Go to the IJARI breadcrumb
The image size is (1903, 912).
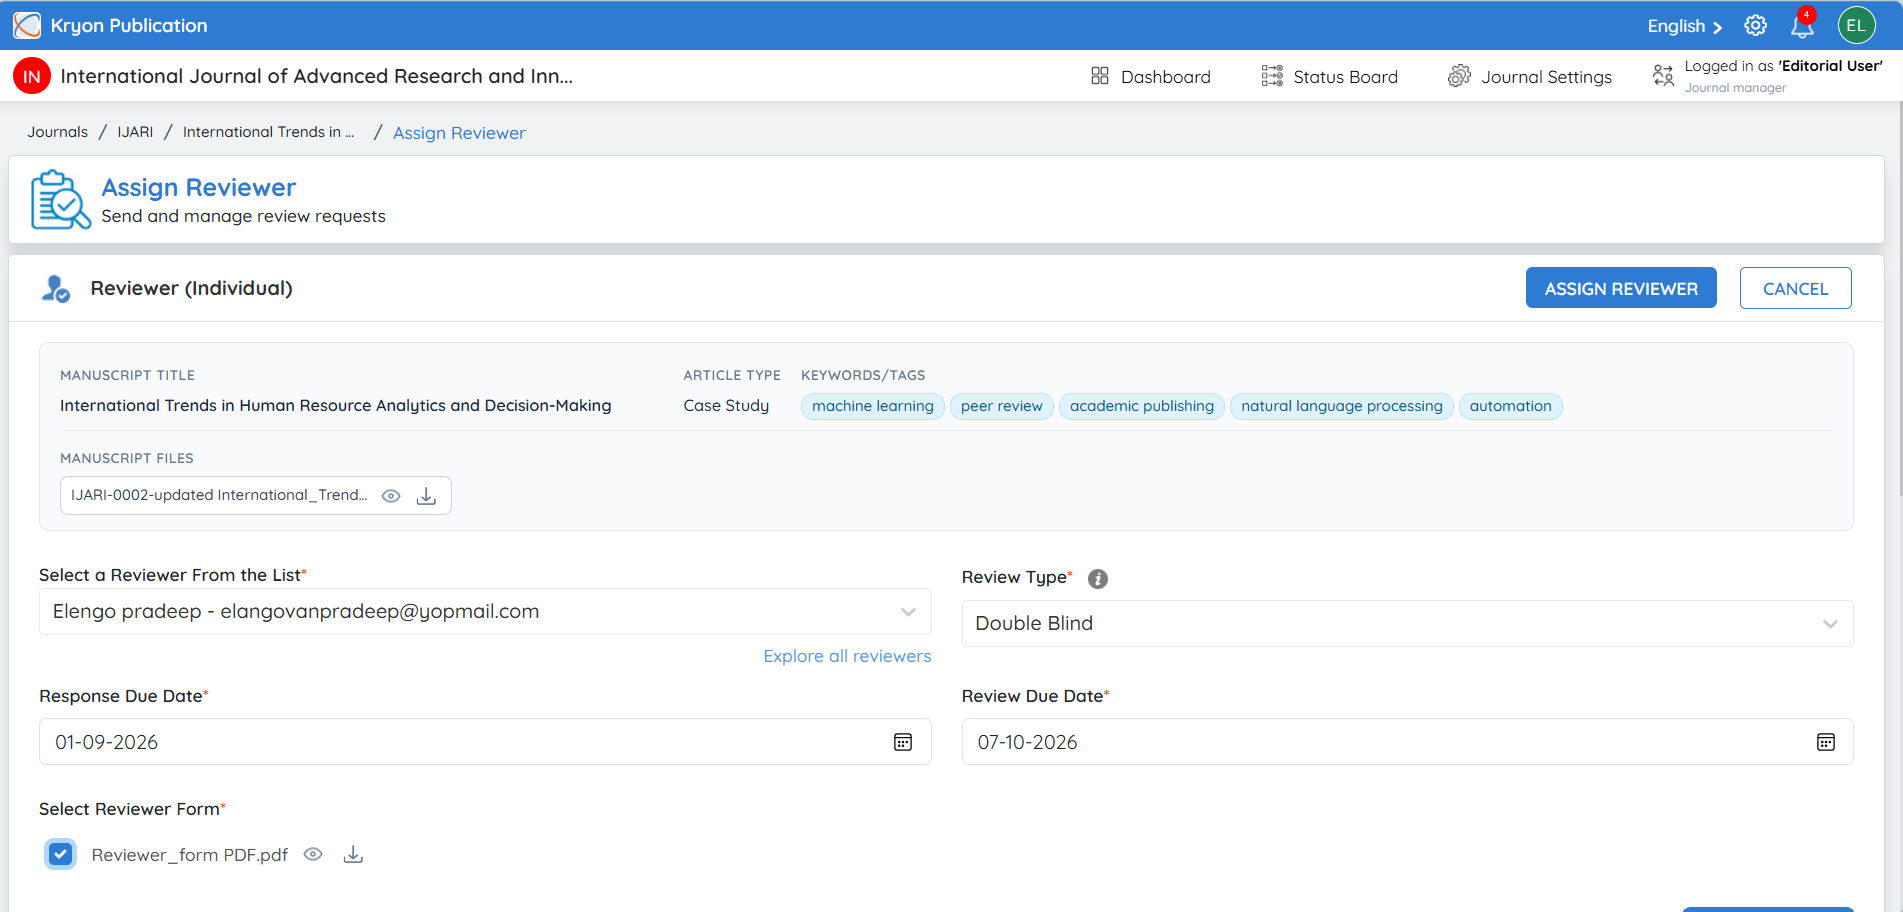[135, 132]
